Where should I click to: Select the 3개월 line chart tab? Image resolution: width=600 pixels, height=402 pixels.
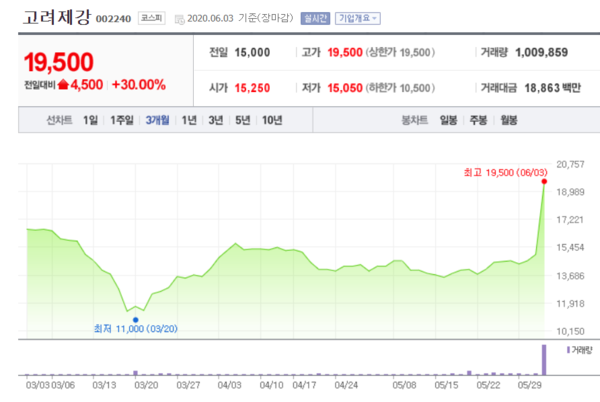157,120
